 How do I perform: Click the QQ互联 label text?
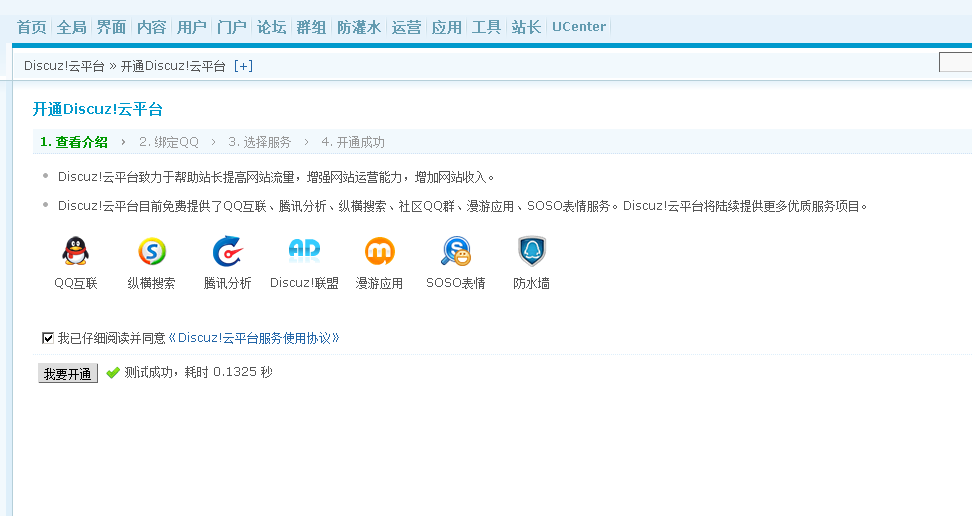(76, 283)
